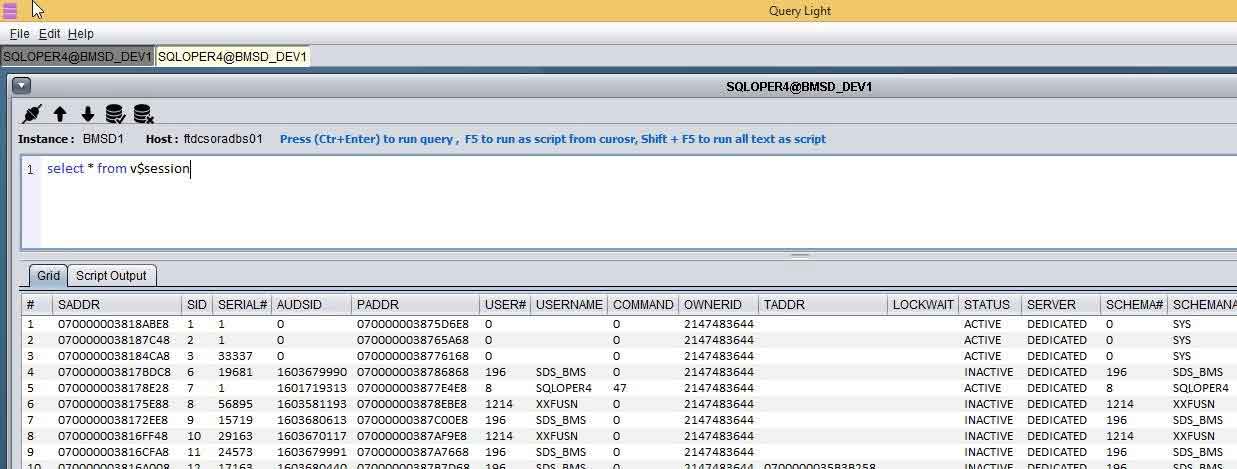Click the SADDR column header
The width and height of the screenshot is (1237, 469).
click(79, 305)
